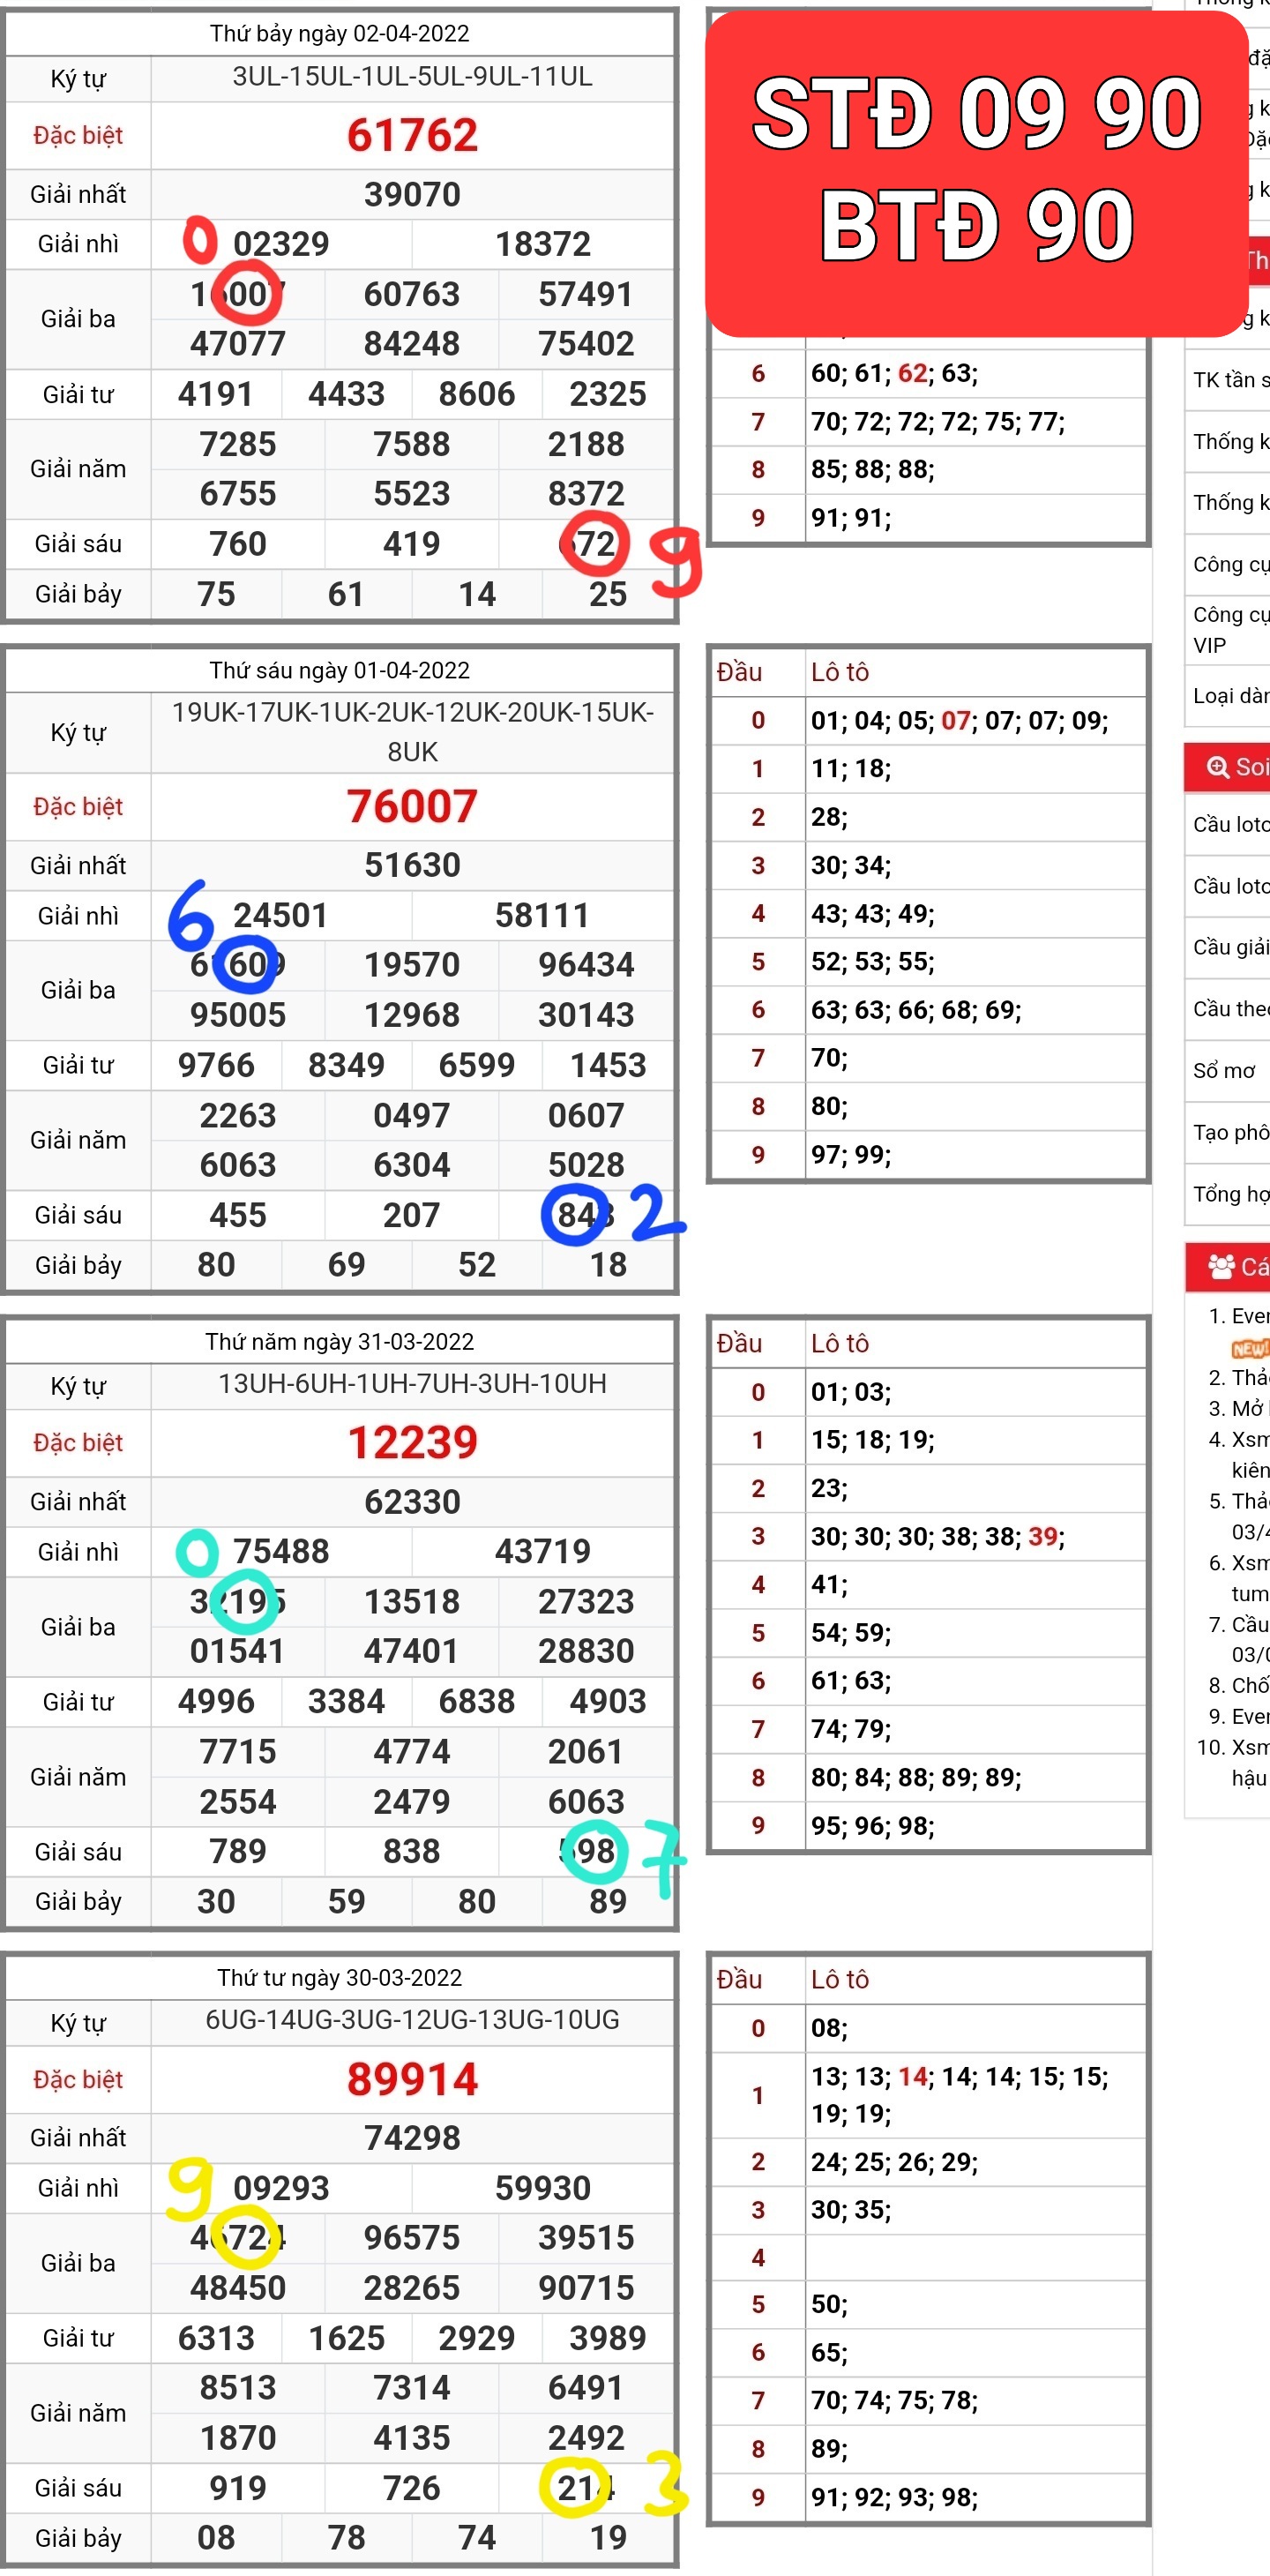
Task: Click the Ký tự code 6UG-14UG-3UG-12UG-13UG-10UG
Action: click(412, 2019)
